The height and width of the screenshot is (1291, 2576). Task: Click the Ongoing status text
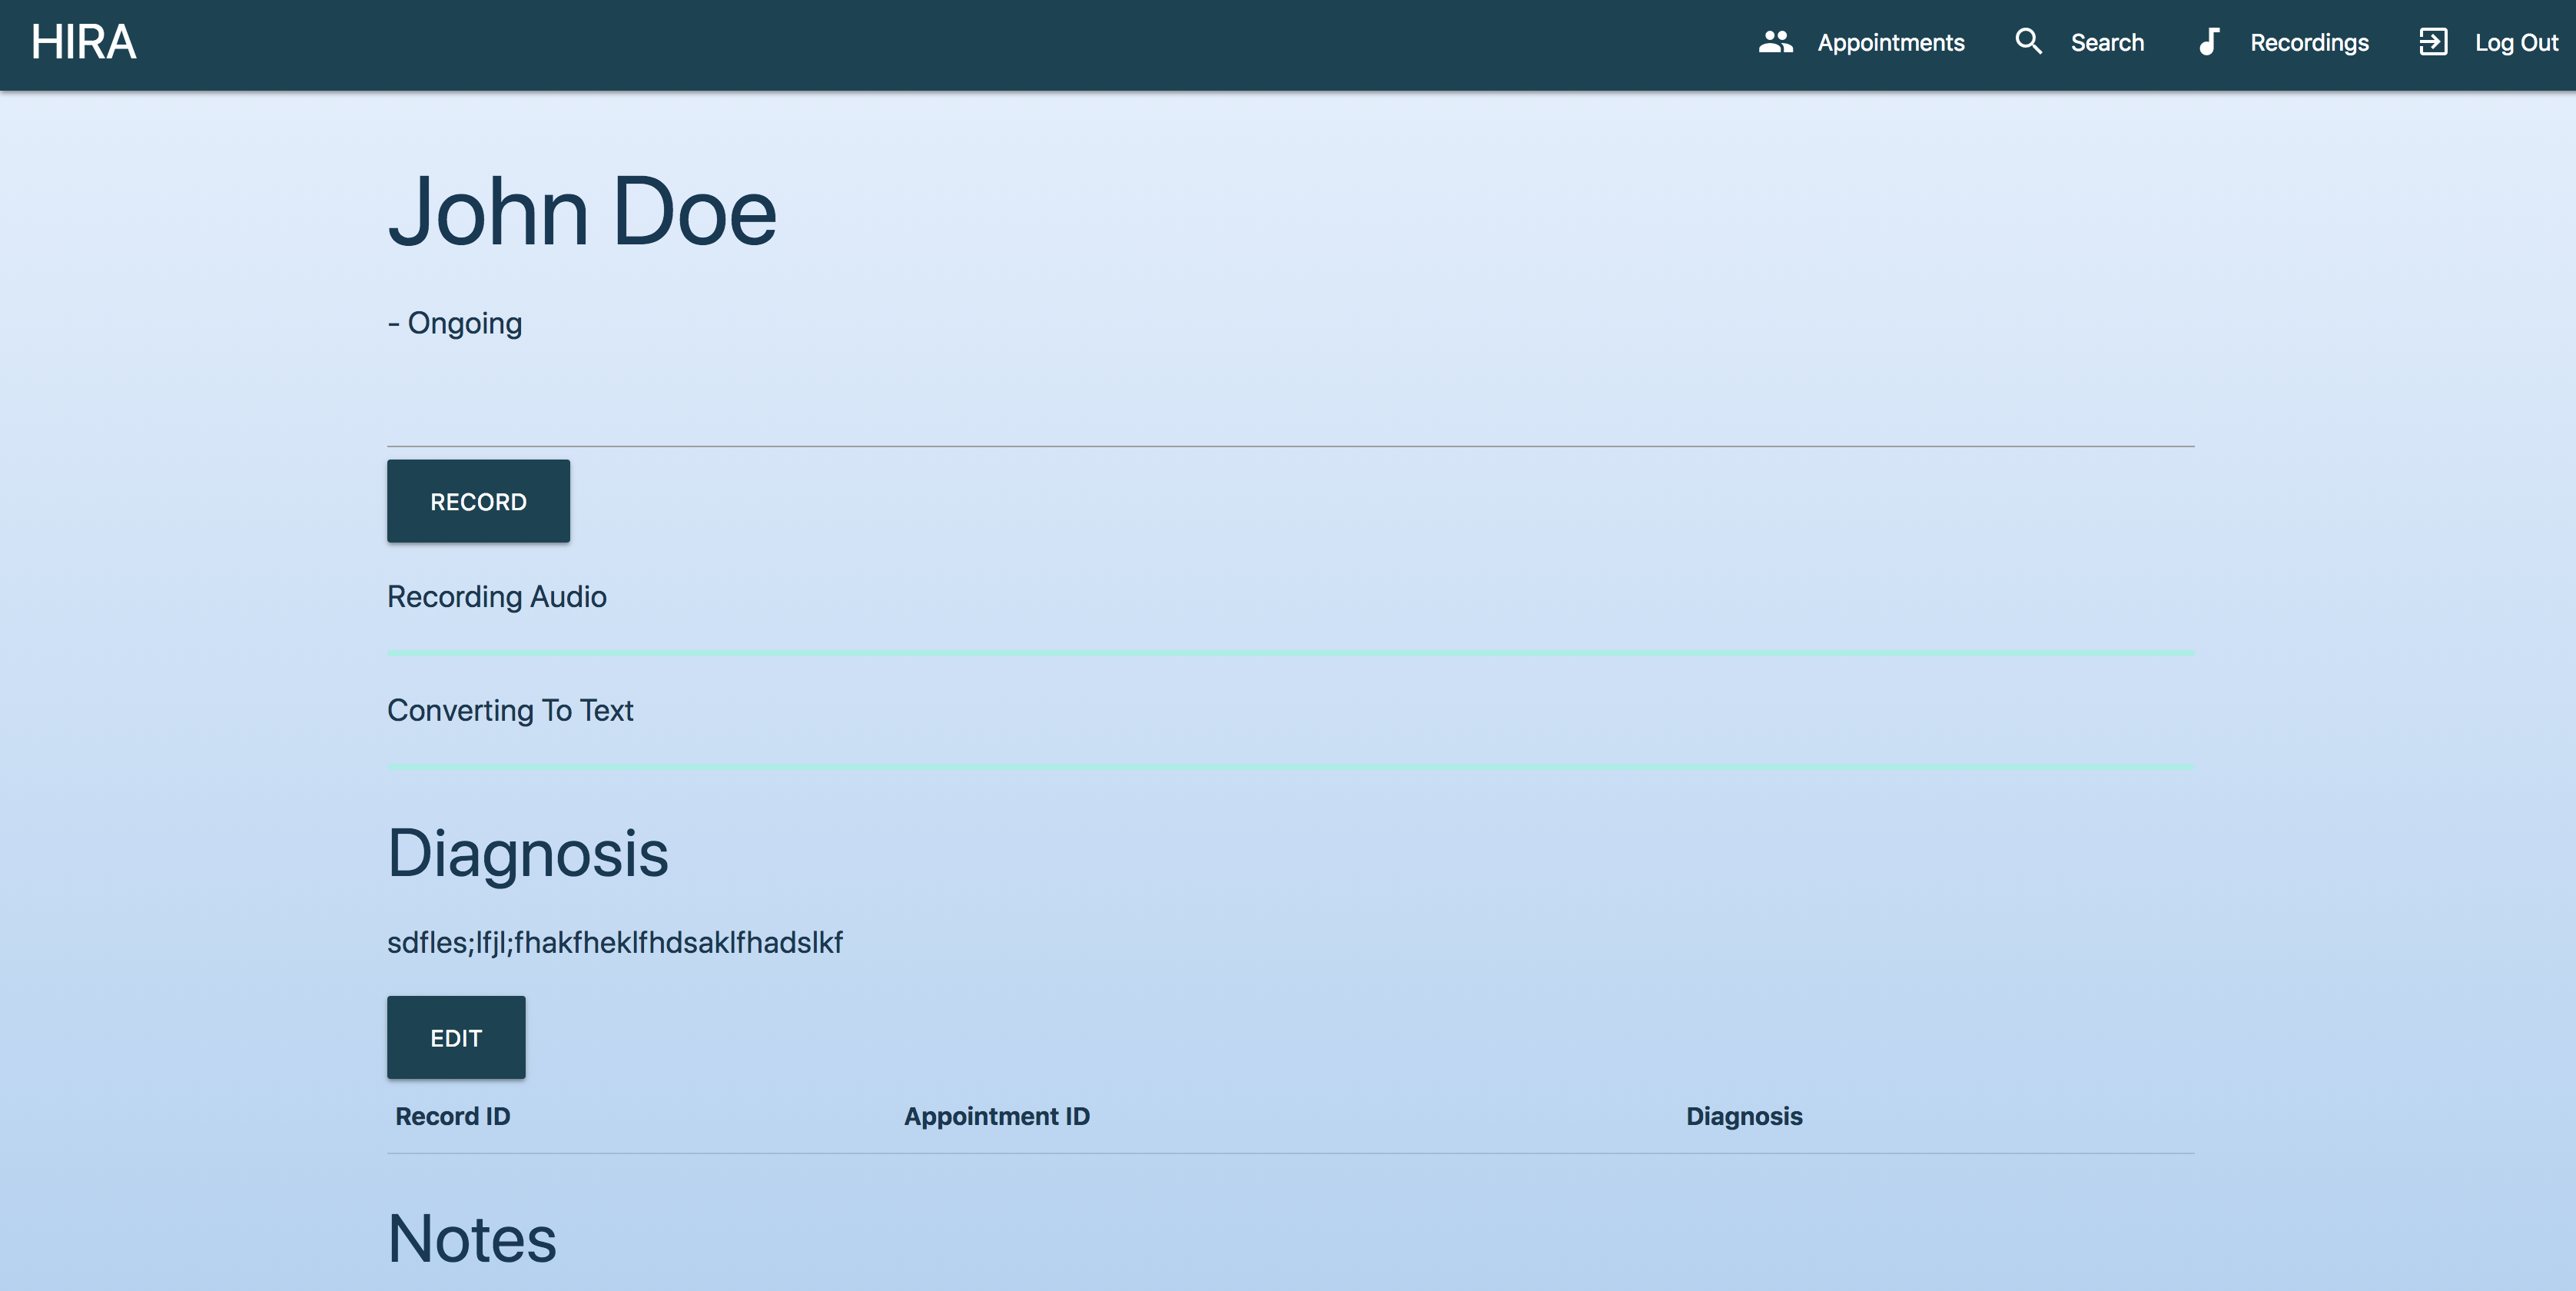coord(455,323)
